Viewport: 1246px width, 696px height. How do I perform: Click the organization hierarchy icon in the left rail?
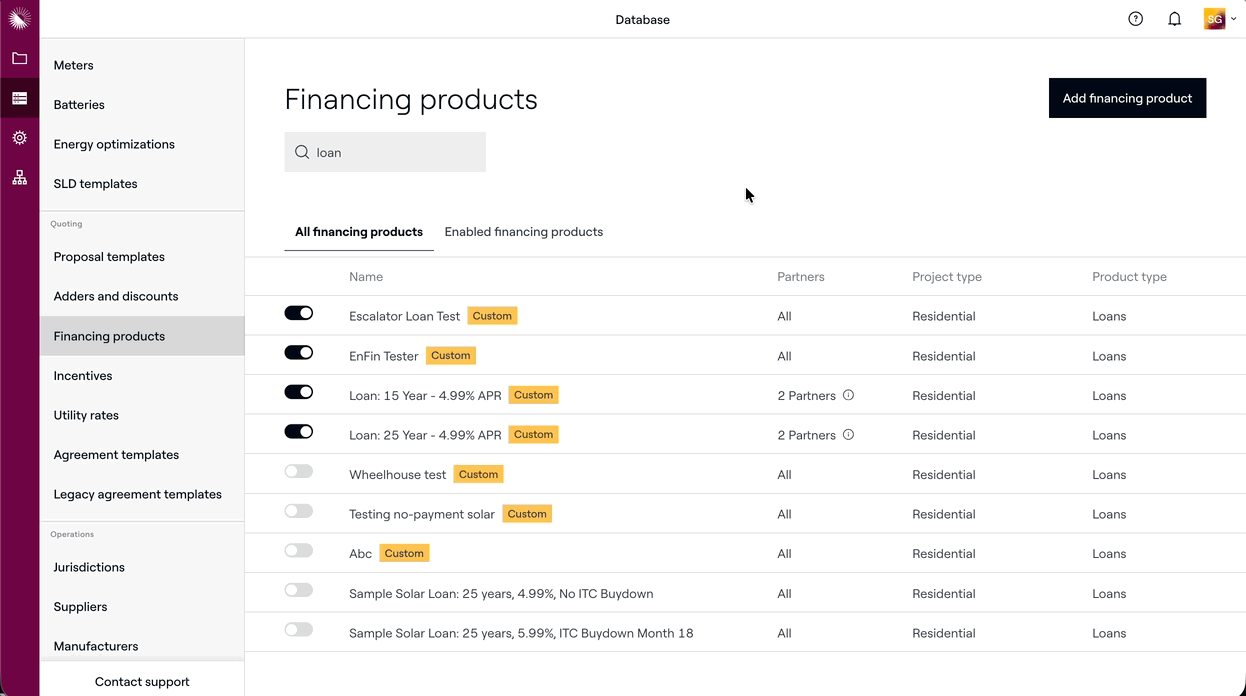tap(19, 178)
